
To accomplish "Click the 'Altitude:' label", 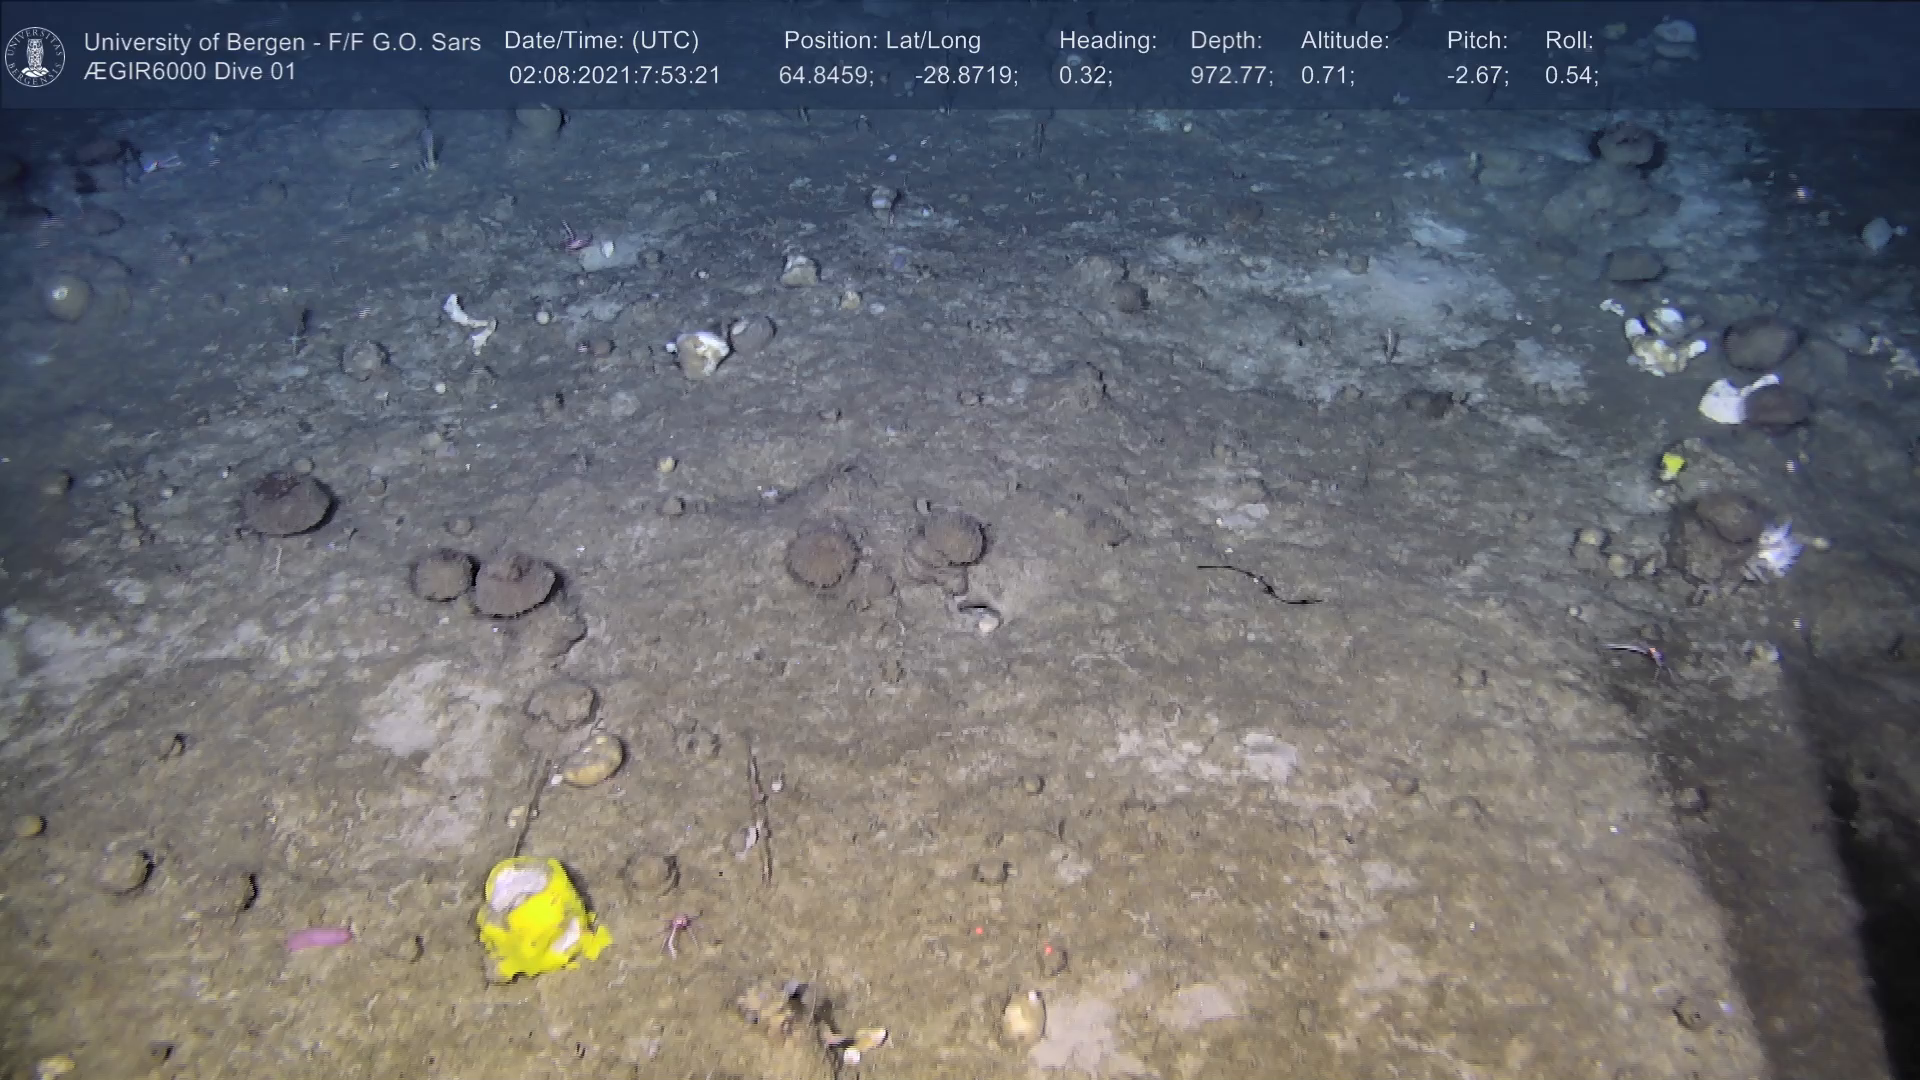I will click(1344, 41).
